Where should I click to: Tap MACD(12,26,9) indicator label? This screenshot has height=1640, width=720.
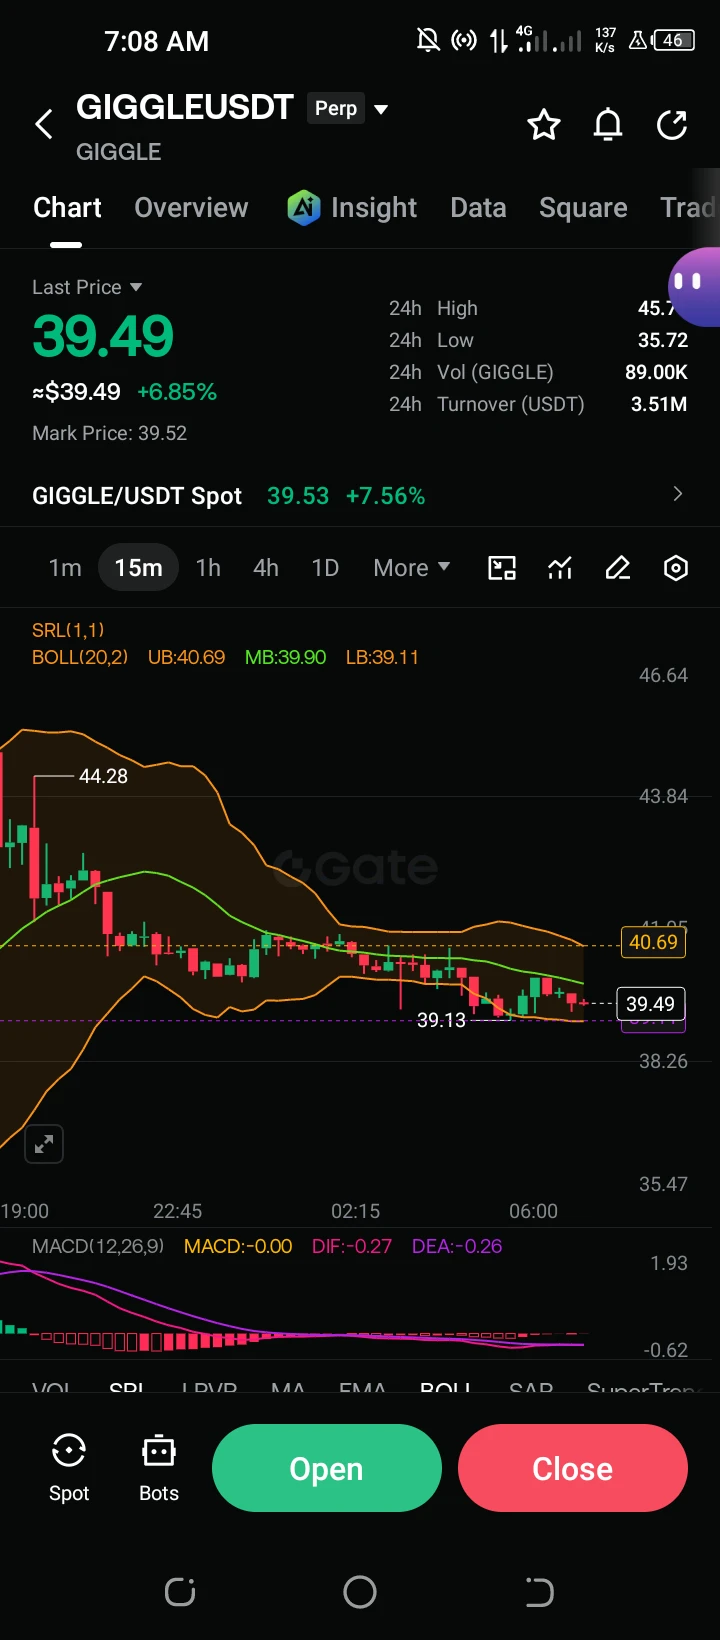(98, 1246)
